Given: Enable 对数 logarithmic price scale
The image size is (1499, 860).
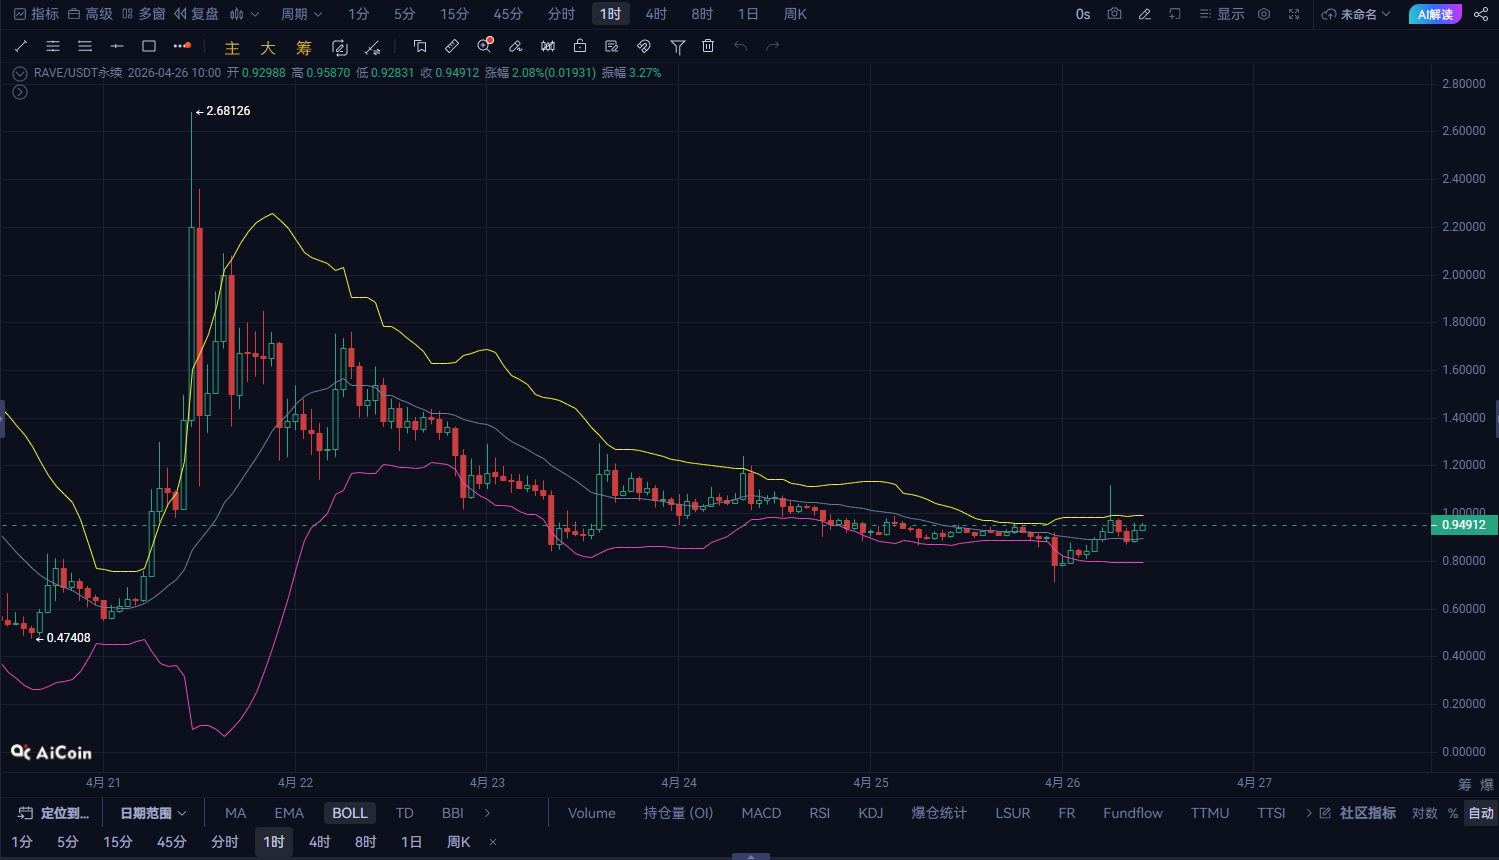Looking at the screenshot, I should (x=1425, y=813).
